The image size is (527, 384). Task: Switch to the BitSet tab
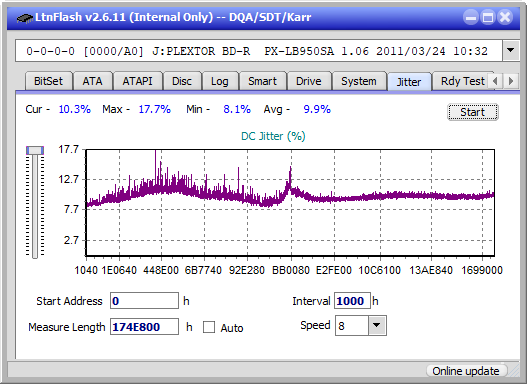48,81
